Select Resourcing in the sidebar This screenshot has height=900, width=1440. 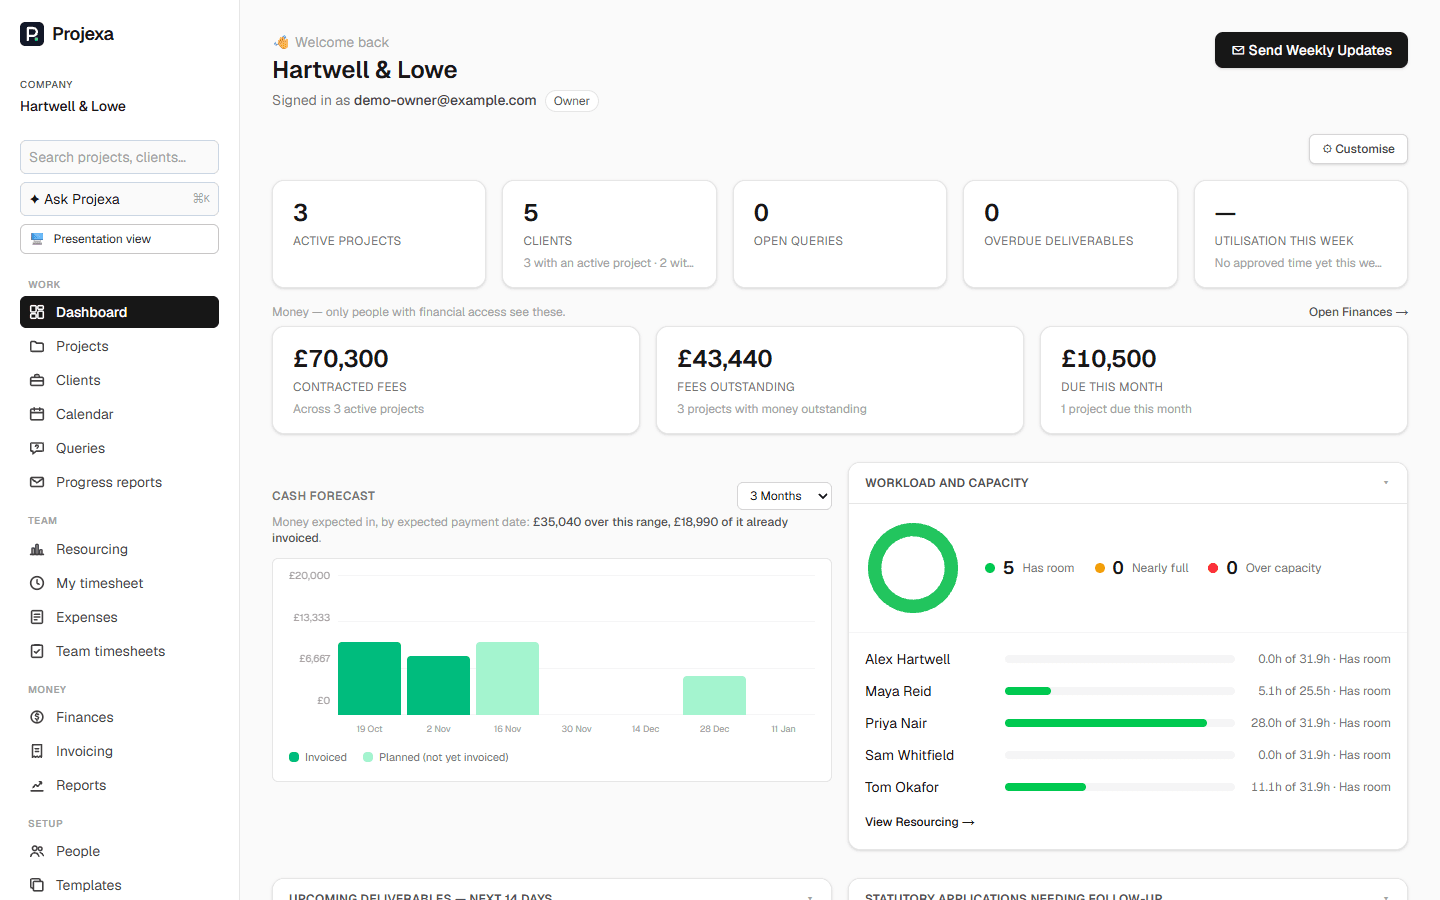pyautogui.click(x=119, y=549)
